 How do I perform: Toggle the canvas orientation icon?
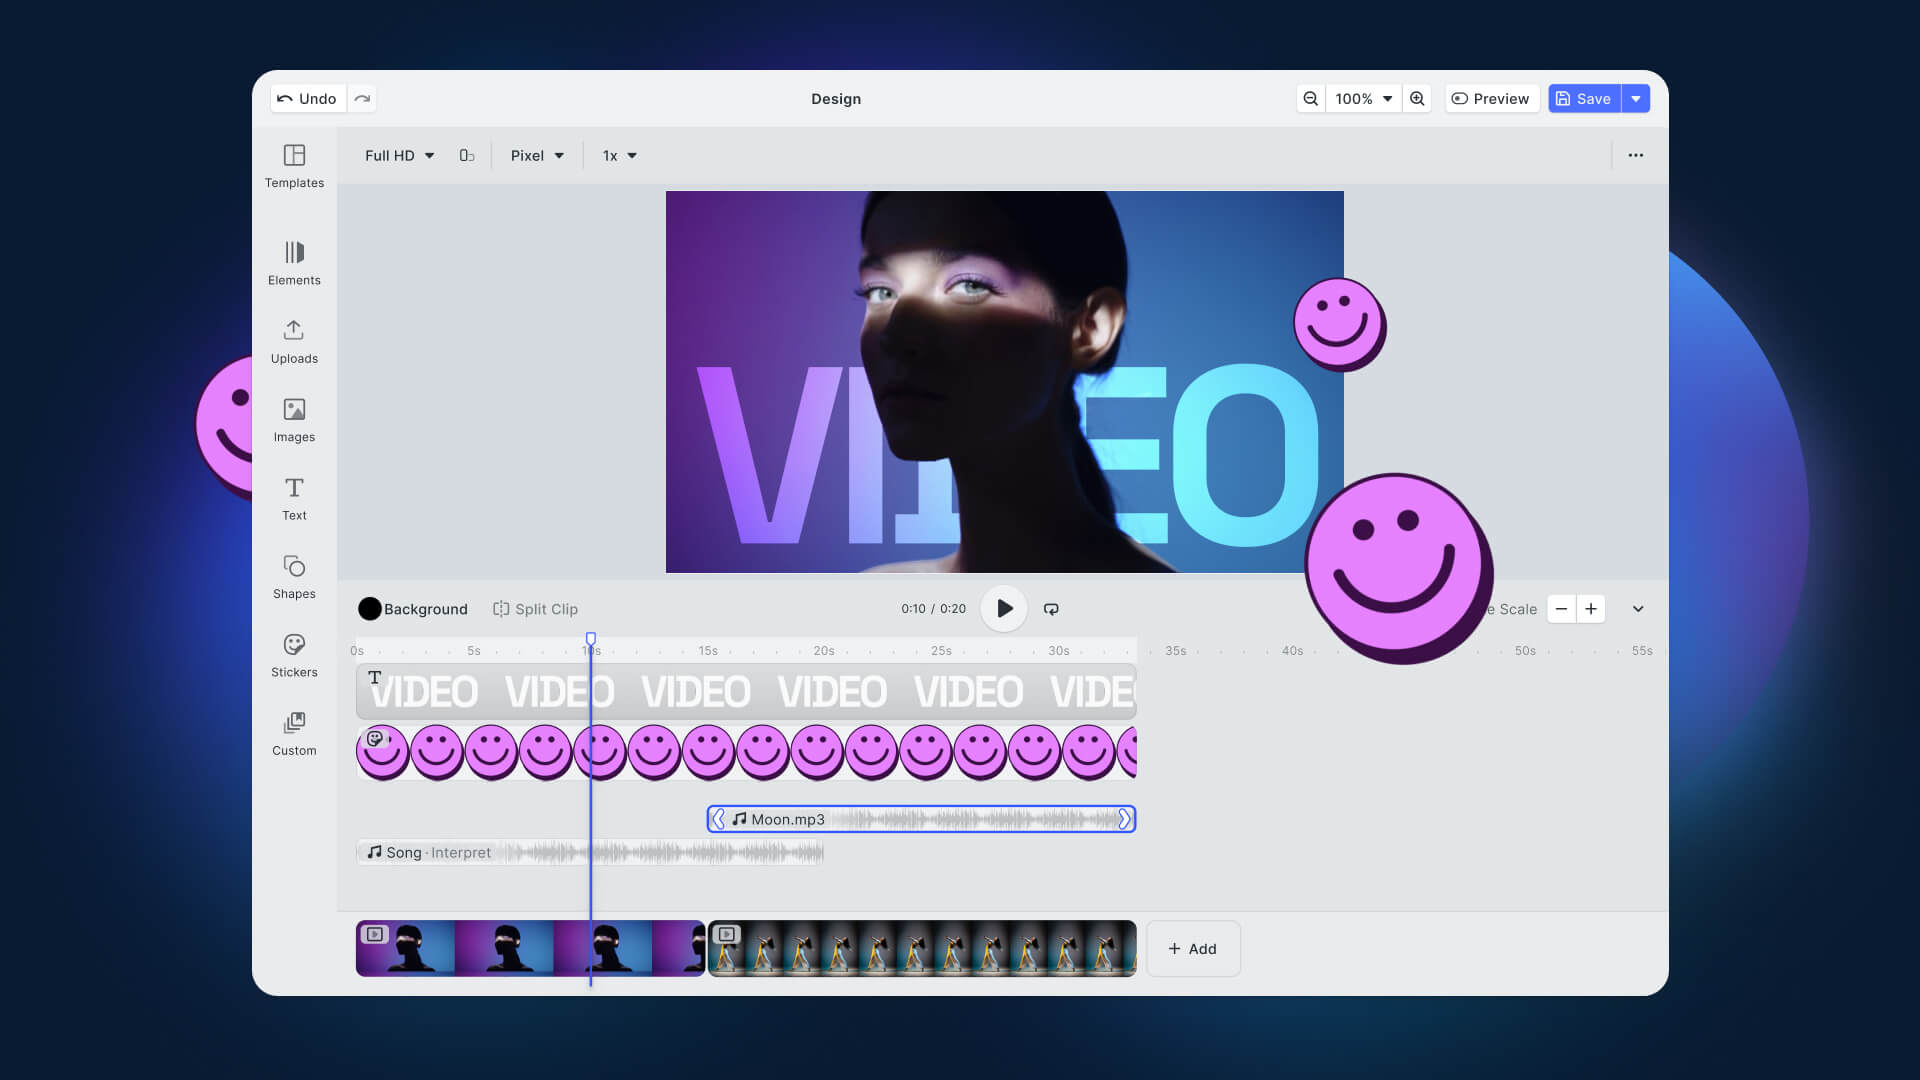pyautogui.click(x=467, y=155)
